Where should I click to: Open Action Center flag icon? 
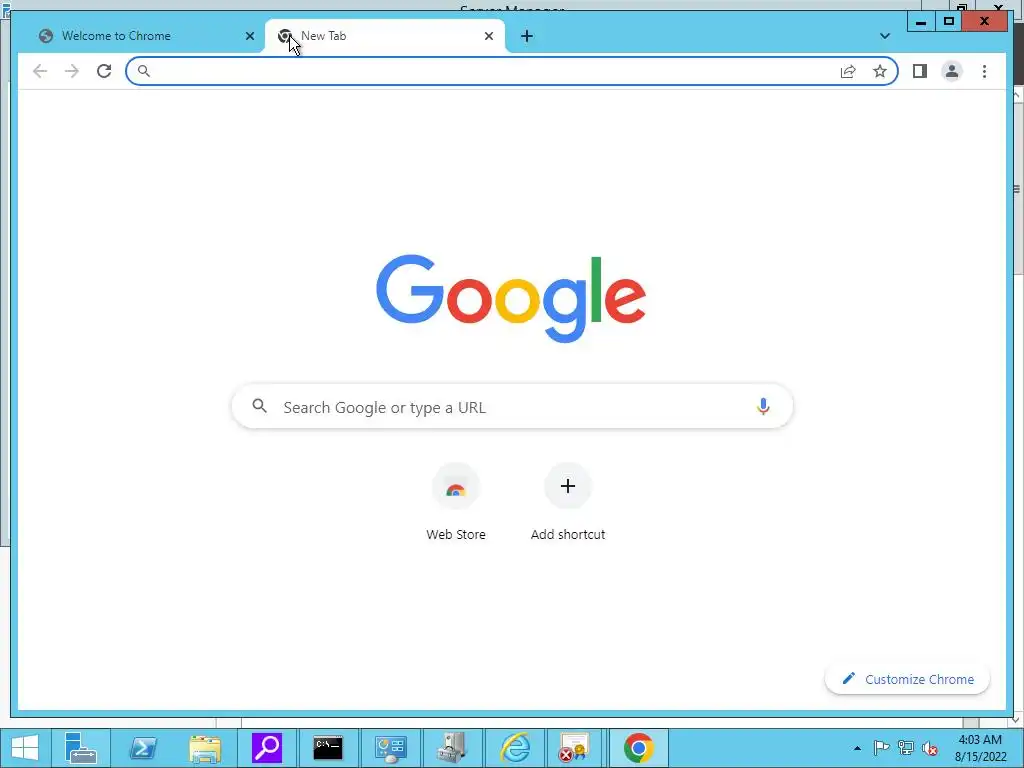(x=881, y=748)
